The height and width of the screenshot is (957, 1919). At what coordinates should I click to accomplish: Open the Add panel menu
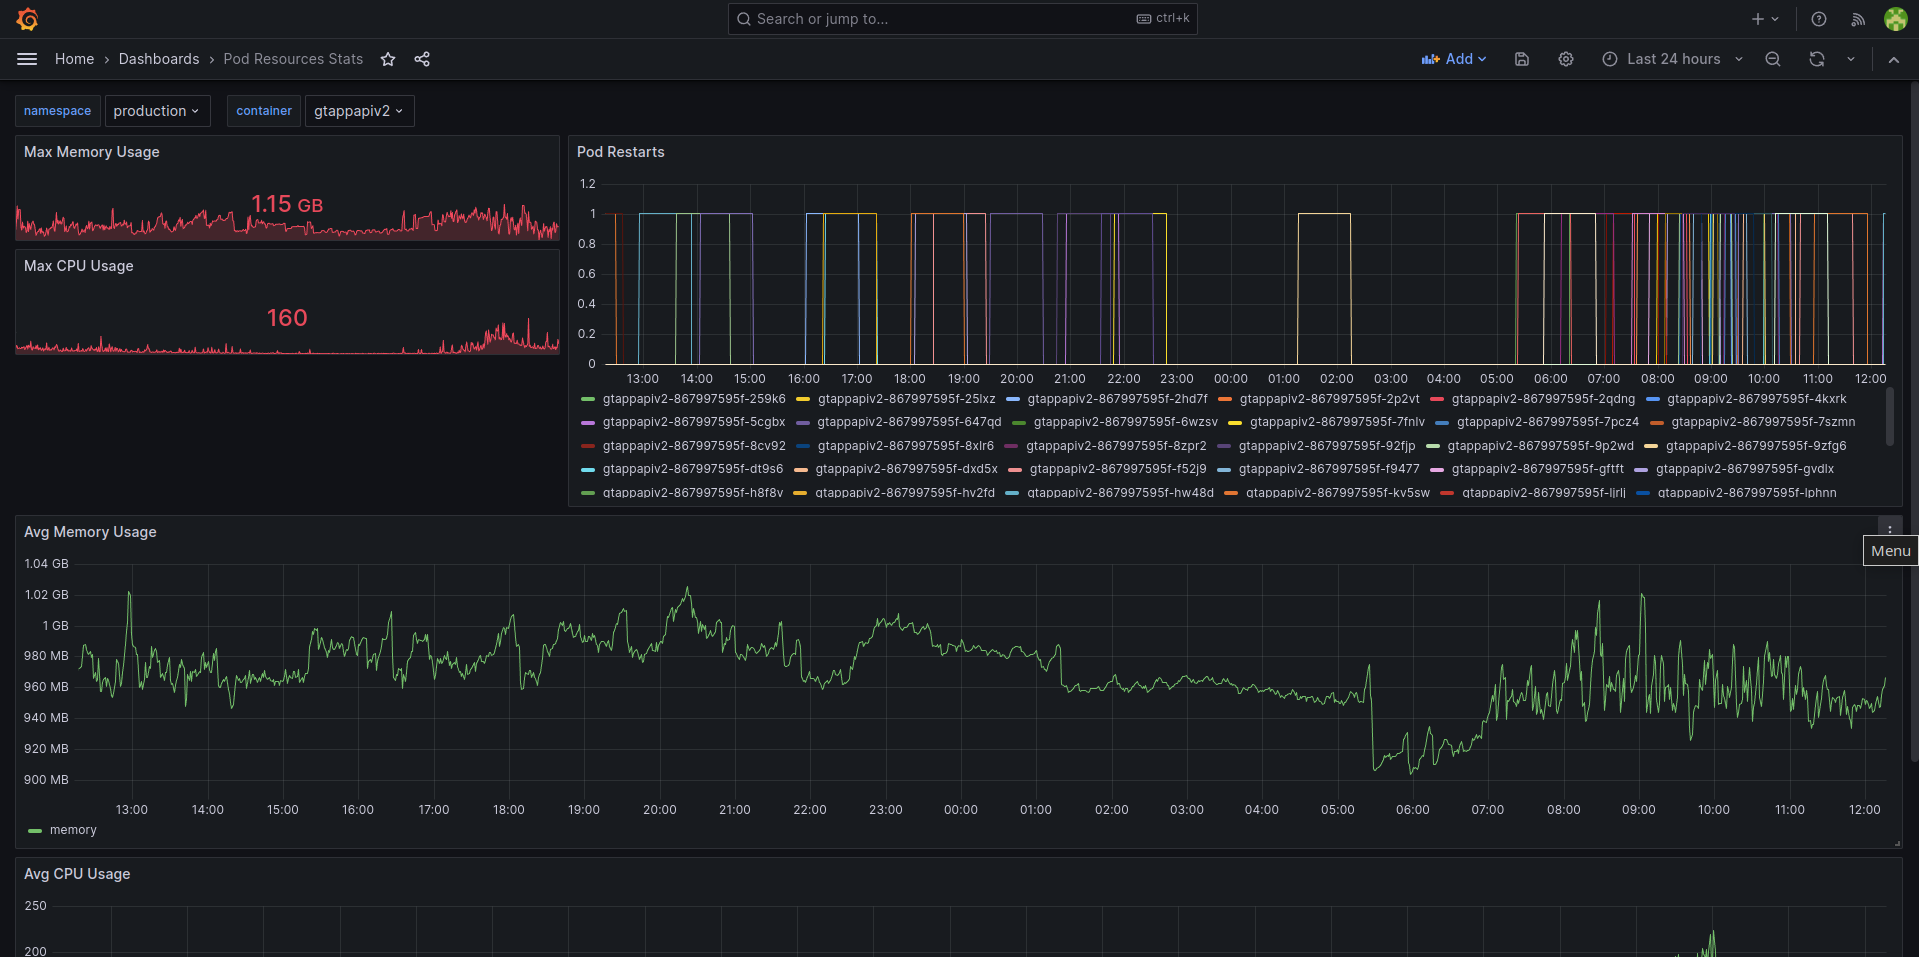click(x=1454, y=59)
